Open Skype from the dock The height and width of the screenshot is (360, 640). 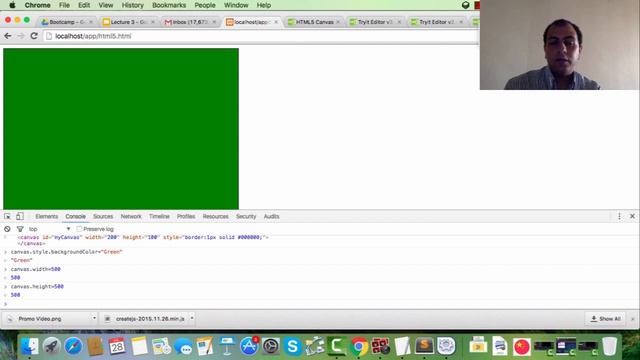pos(293,347)
